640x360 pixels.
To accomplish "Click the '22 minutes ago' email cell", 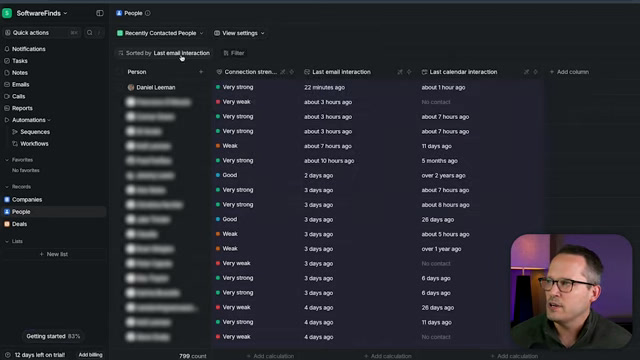I will (x=324, y=87).
